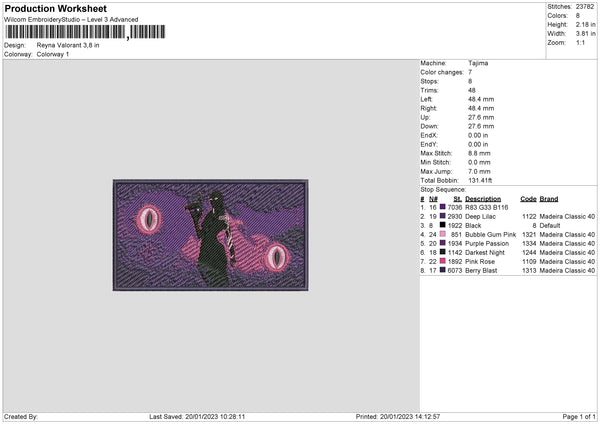Viewport: 600px width, 424px height.
Task: Select the R83 G33 B116 description text
Action: [486, 207]
